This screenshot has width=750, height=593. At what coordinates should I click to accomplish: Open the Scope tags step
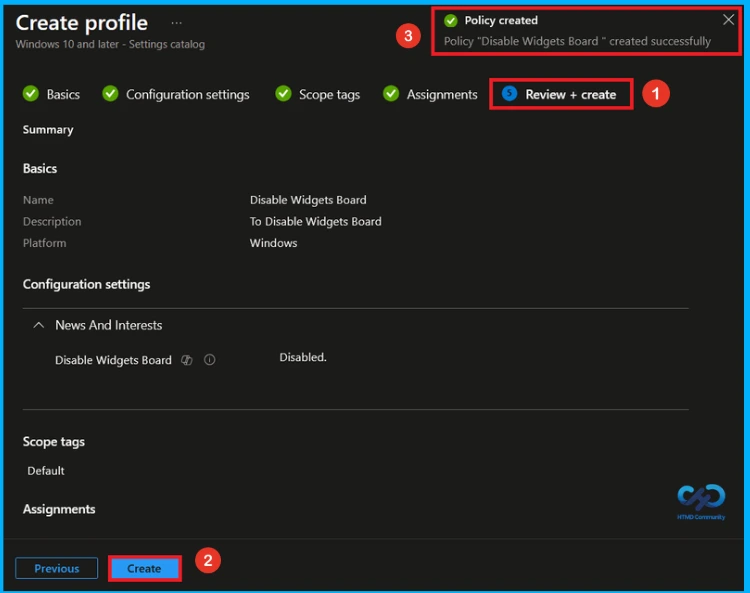click(318, 94)
